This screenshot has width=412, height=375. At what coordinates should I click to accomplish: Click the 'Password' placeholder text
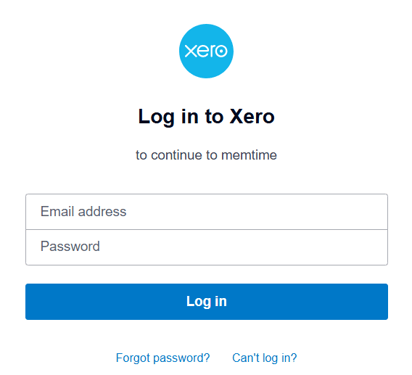point(70,246)
